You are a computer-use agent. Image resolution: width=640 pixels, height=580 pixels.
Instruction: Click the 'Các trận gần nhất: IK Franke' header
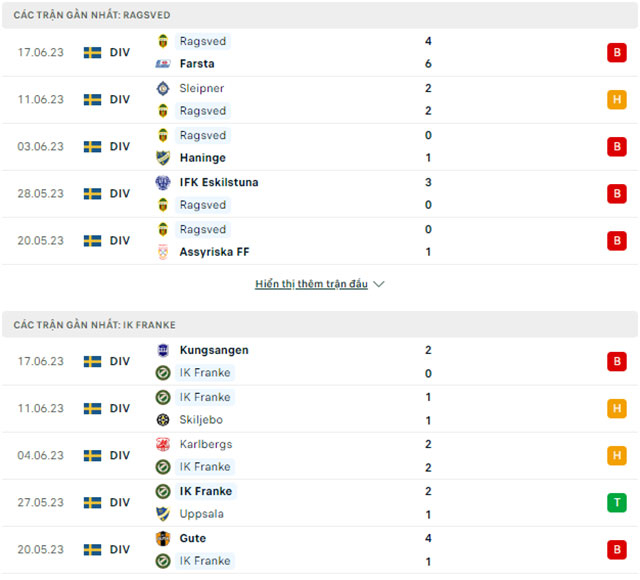pos(95,325)
